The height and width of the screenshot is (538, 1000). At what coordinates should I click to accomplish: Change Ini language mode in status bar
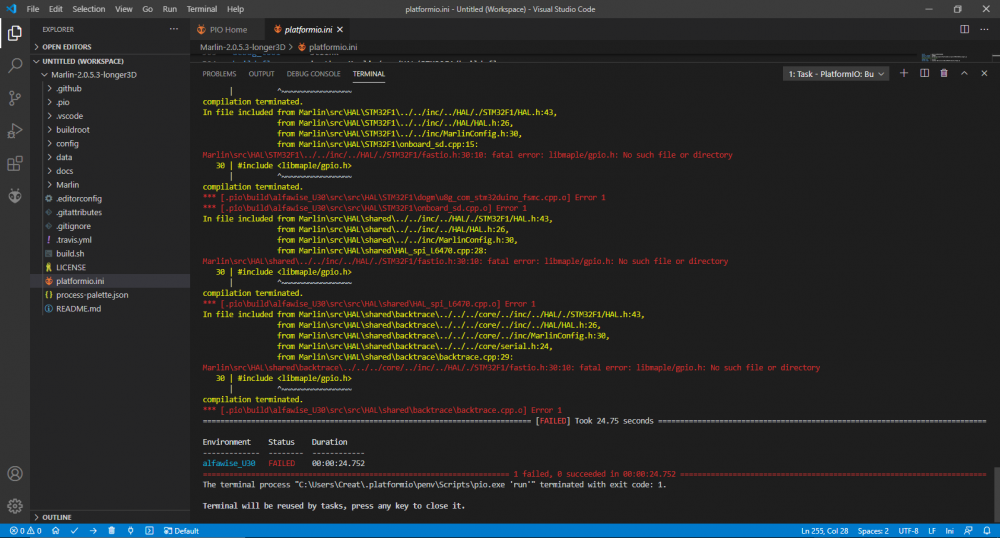[949, 531]
